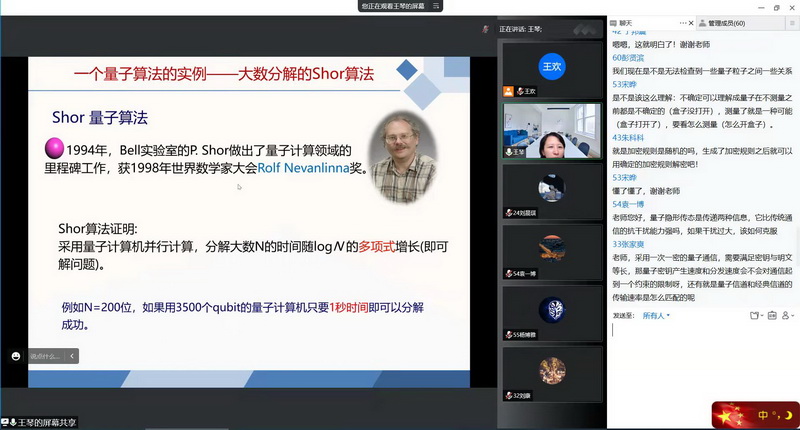Click in the chat message input area
The height and width of the screenshot is (430, 800).
(x=700, y=360)
